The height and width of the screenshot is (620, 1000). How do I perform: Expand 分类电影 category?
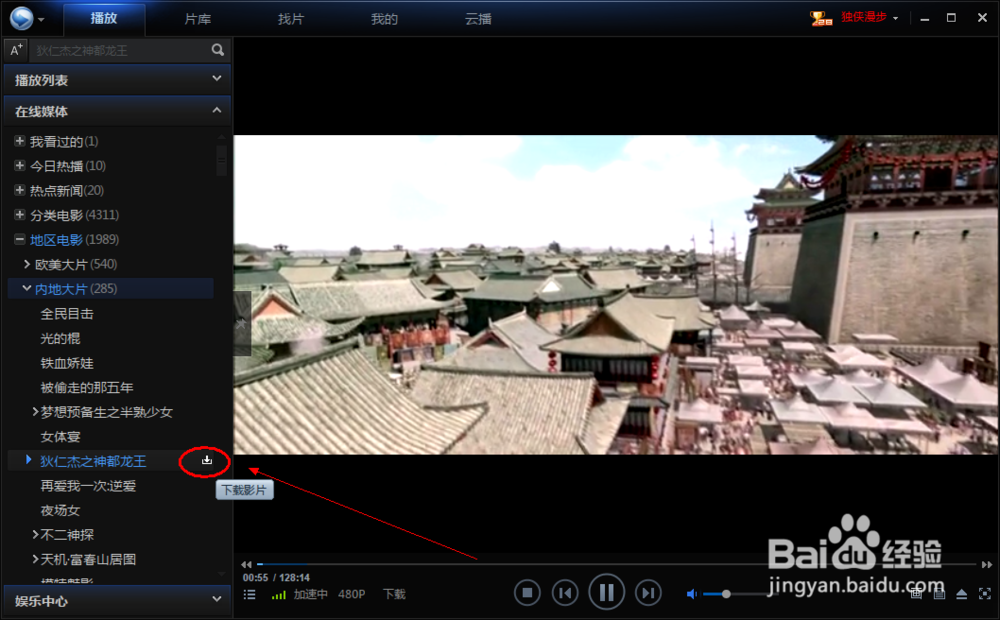pos(20,214)
